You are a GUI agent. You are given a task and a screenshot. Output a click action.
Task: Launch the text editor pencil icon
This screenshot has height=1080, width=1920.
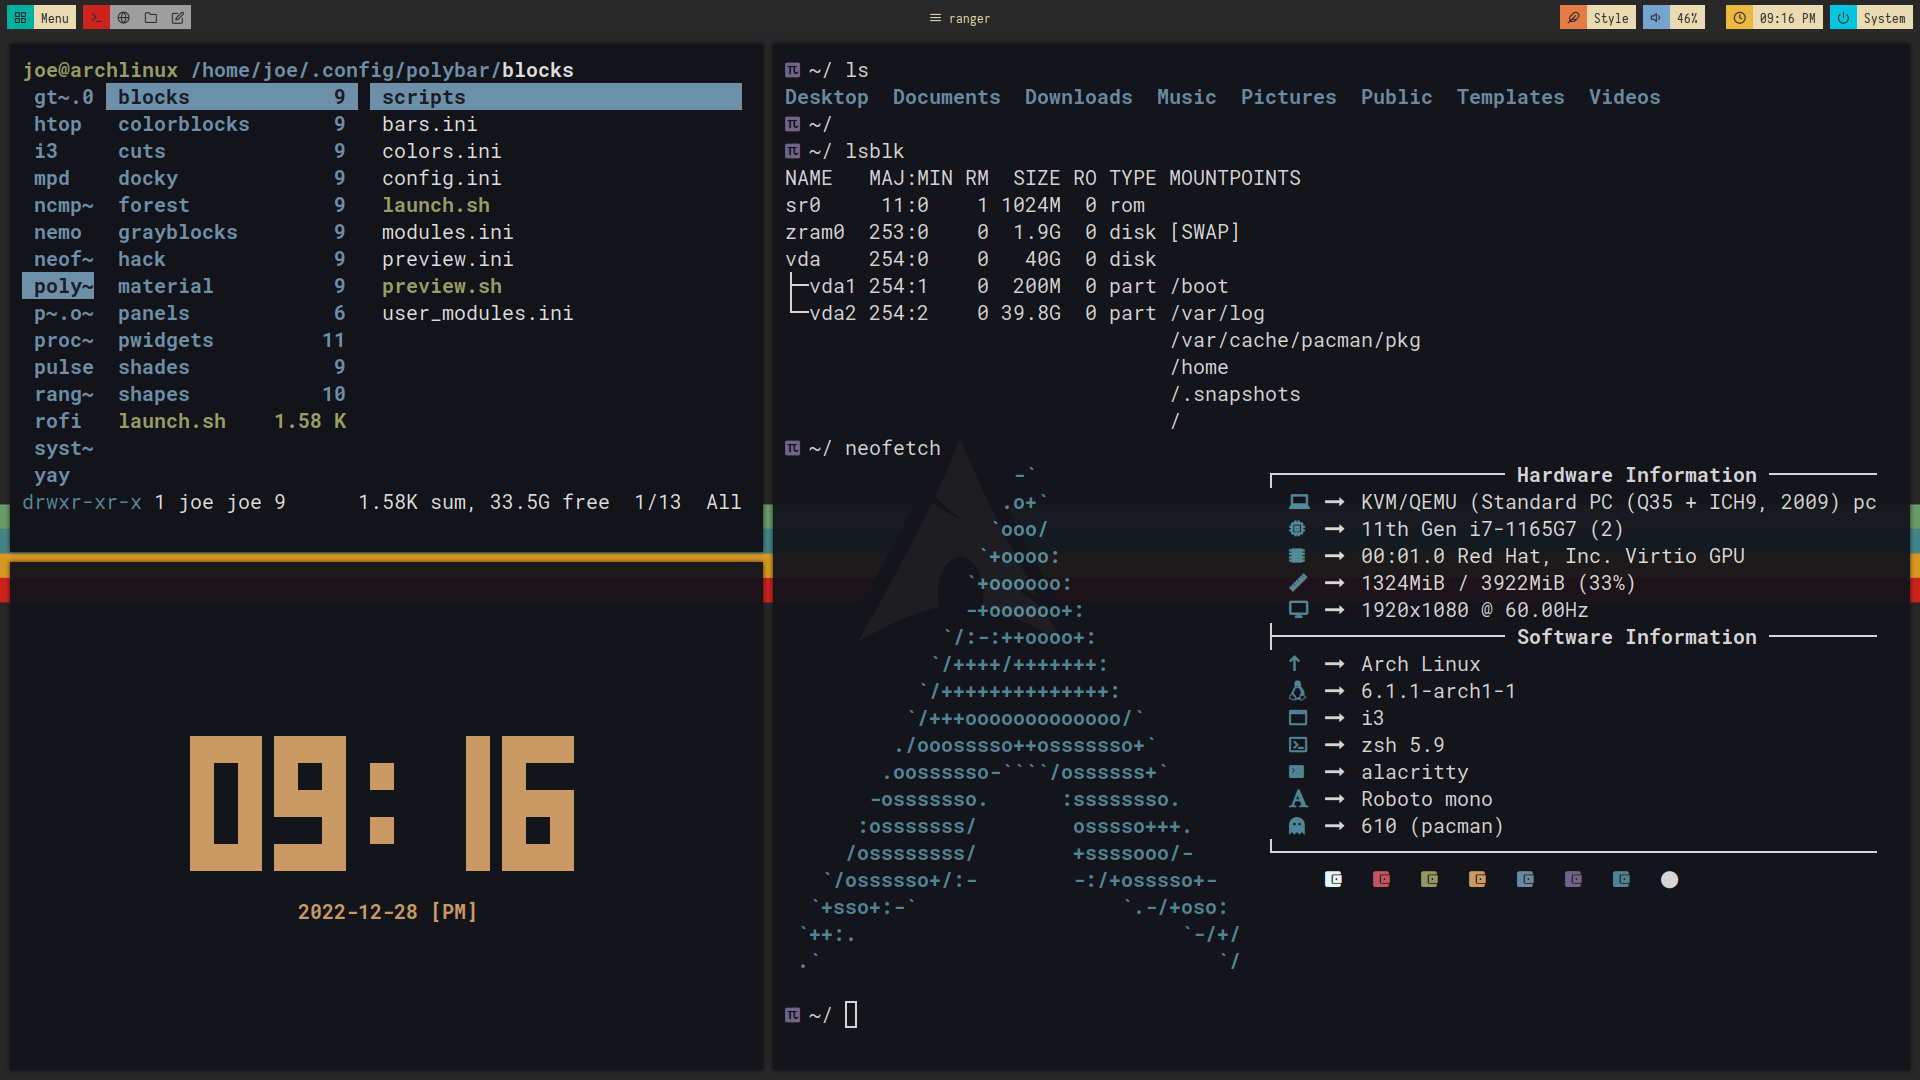178,17
